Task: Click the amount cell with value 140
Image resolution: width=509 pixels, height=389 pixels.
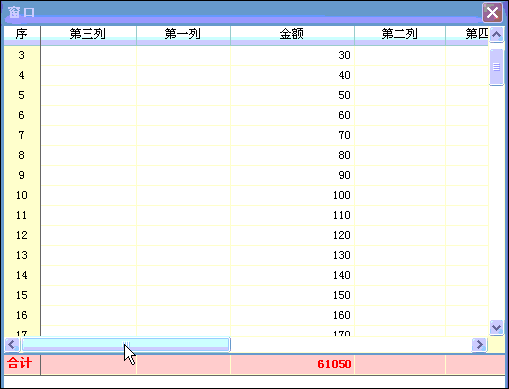Action: click(x=292, y=275)
